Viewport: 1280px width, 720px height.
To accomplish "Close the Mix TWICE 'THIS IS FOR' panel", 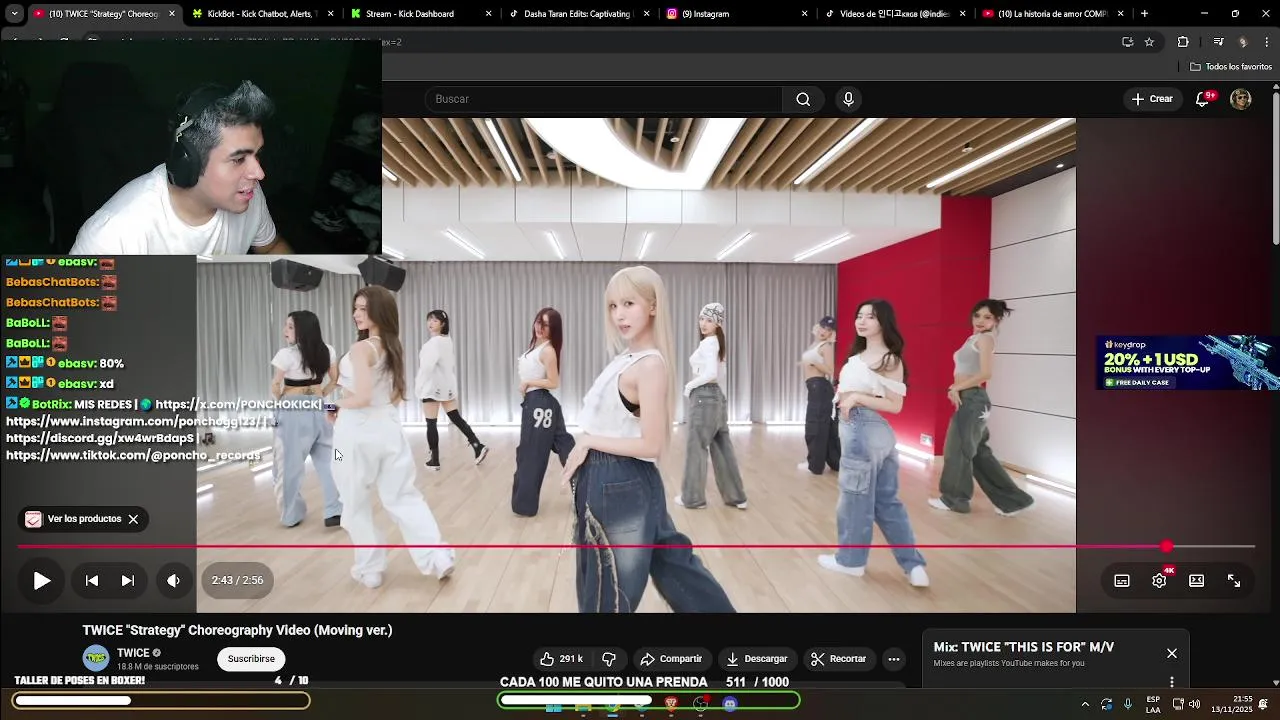I will [x=1172, y=653].
